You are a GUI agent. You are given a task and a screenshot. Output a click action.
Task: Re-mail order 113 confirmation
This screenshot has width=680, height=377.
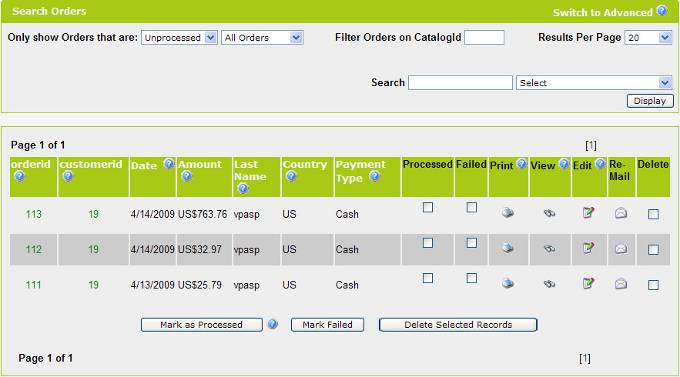click(x=621, y=213)
